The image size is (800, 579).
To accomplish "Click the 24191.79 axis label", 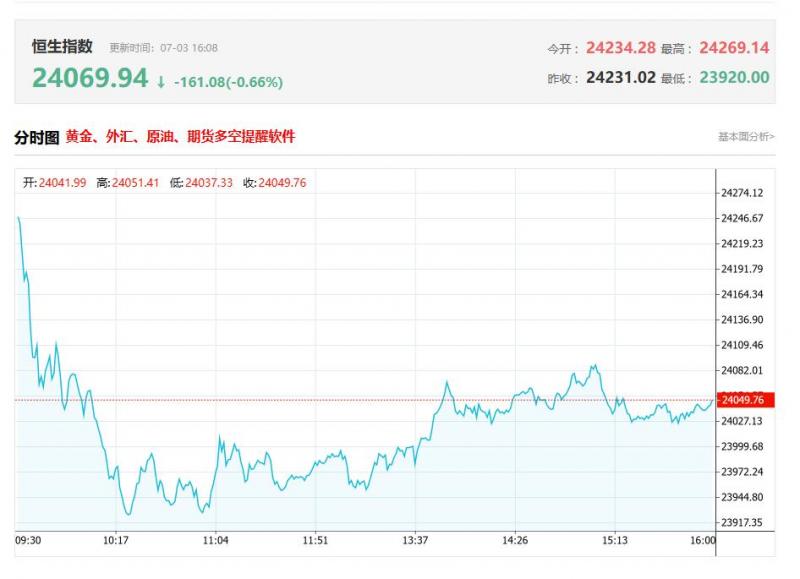I will 742,269.
